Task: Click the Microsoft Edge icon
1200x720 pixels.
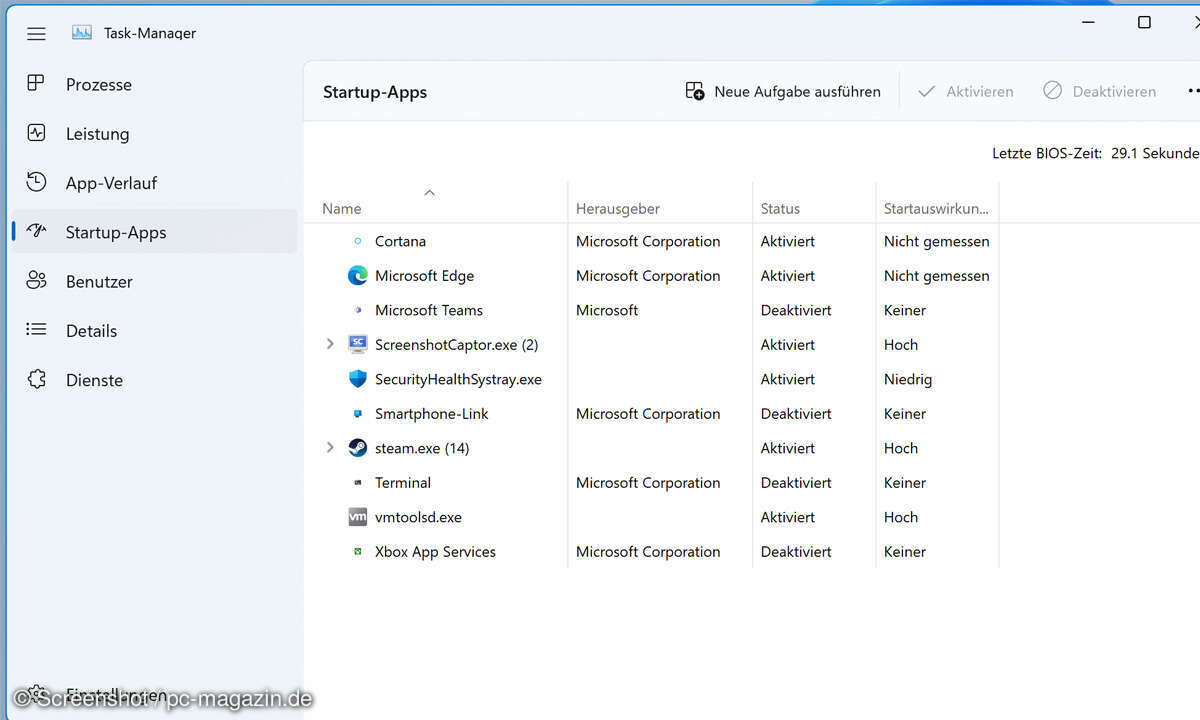Action: (x=358, y=275)
